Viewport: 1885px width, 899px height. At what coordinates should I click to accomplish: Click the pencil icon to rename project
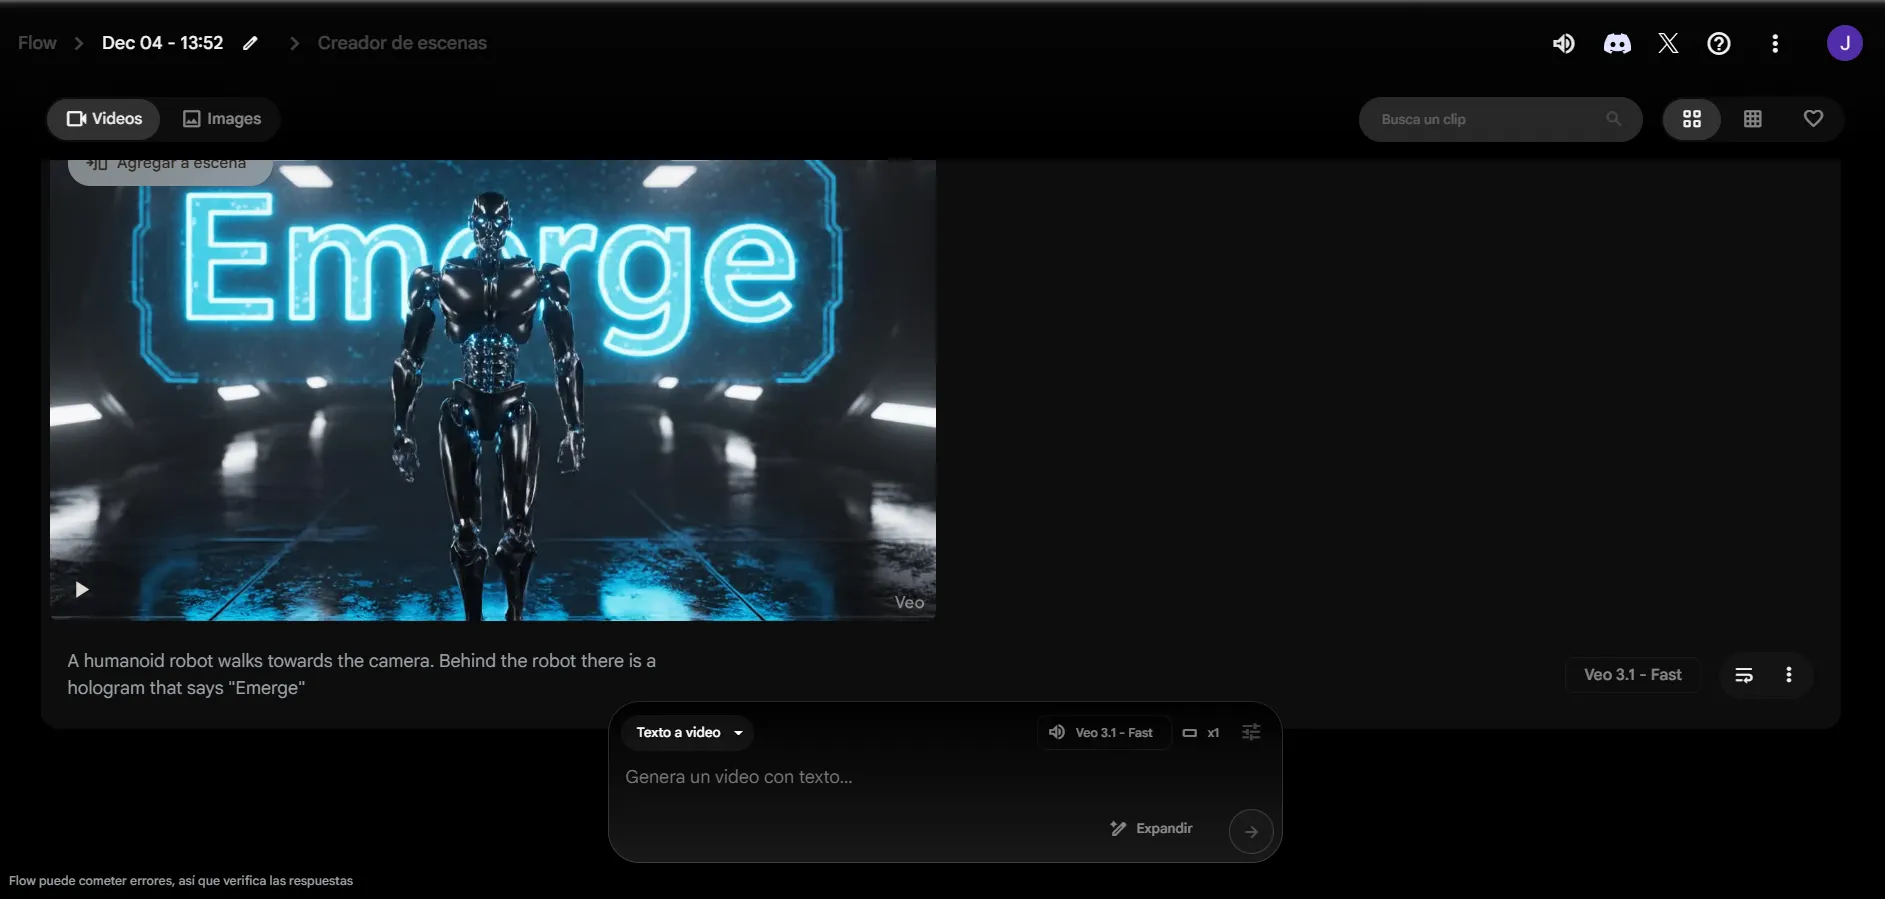pyautogui.click(x=250, y=43)
